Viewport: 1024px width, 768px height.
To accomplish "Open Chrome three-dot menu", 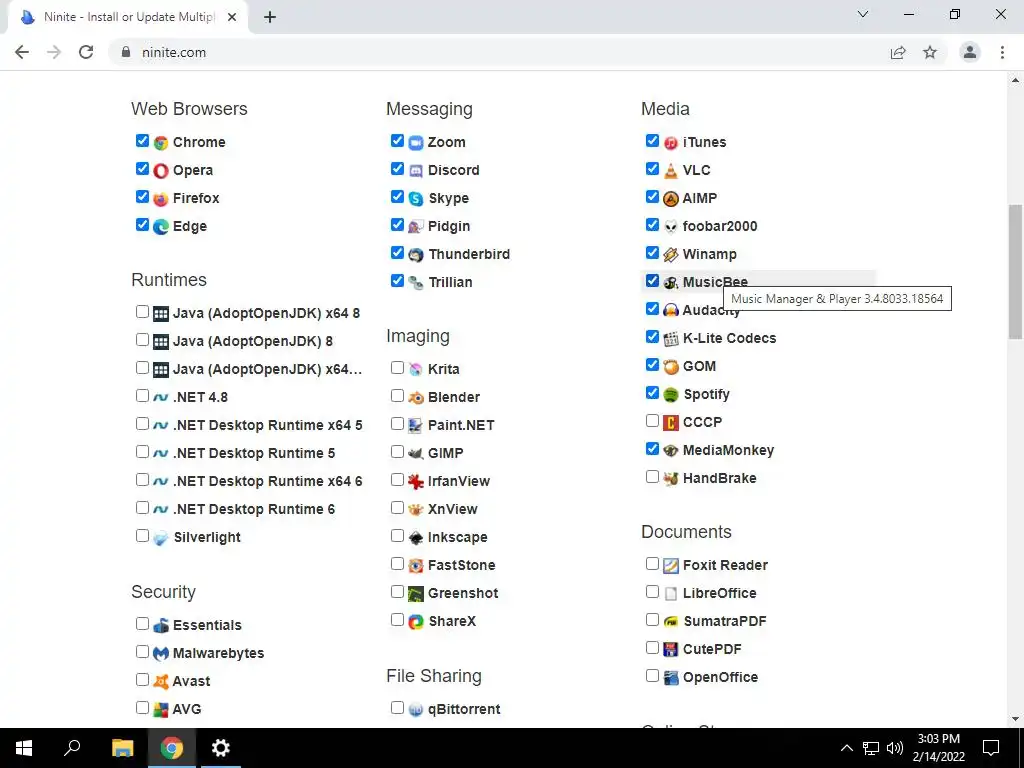I will 1002,52.
